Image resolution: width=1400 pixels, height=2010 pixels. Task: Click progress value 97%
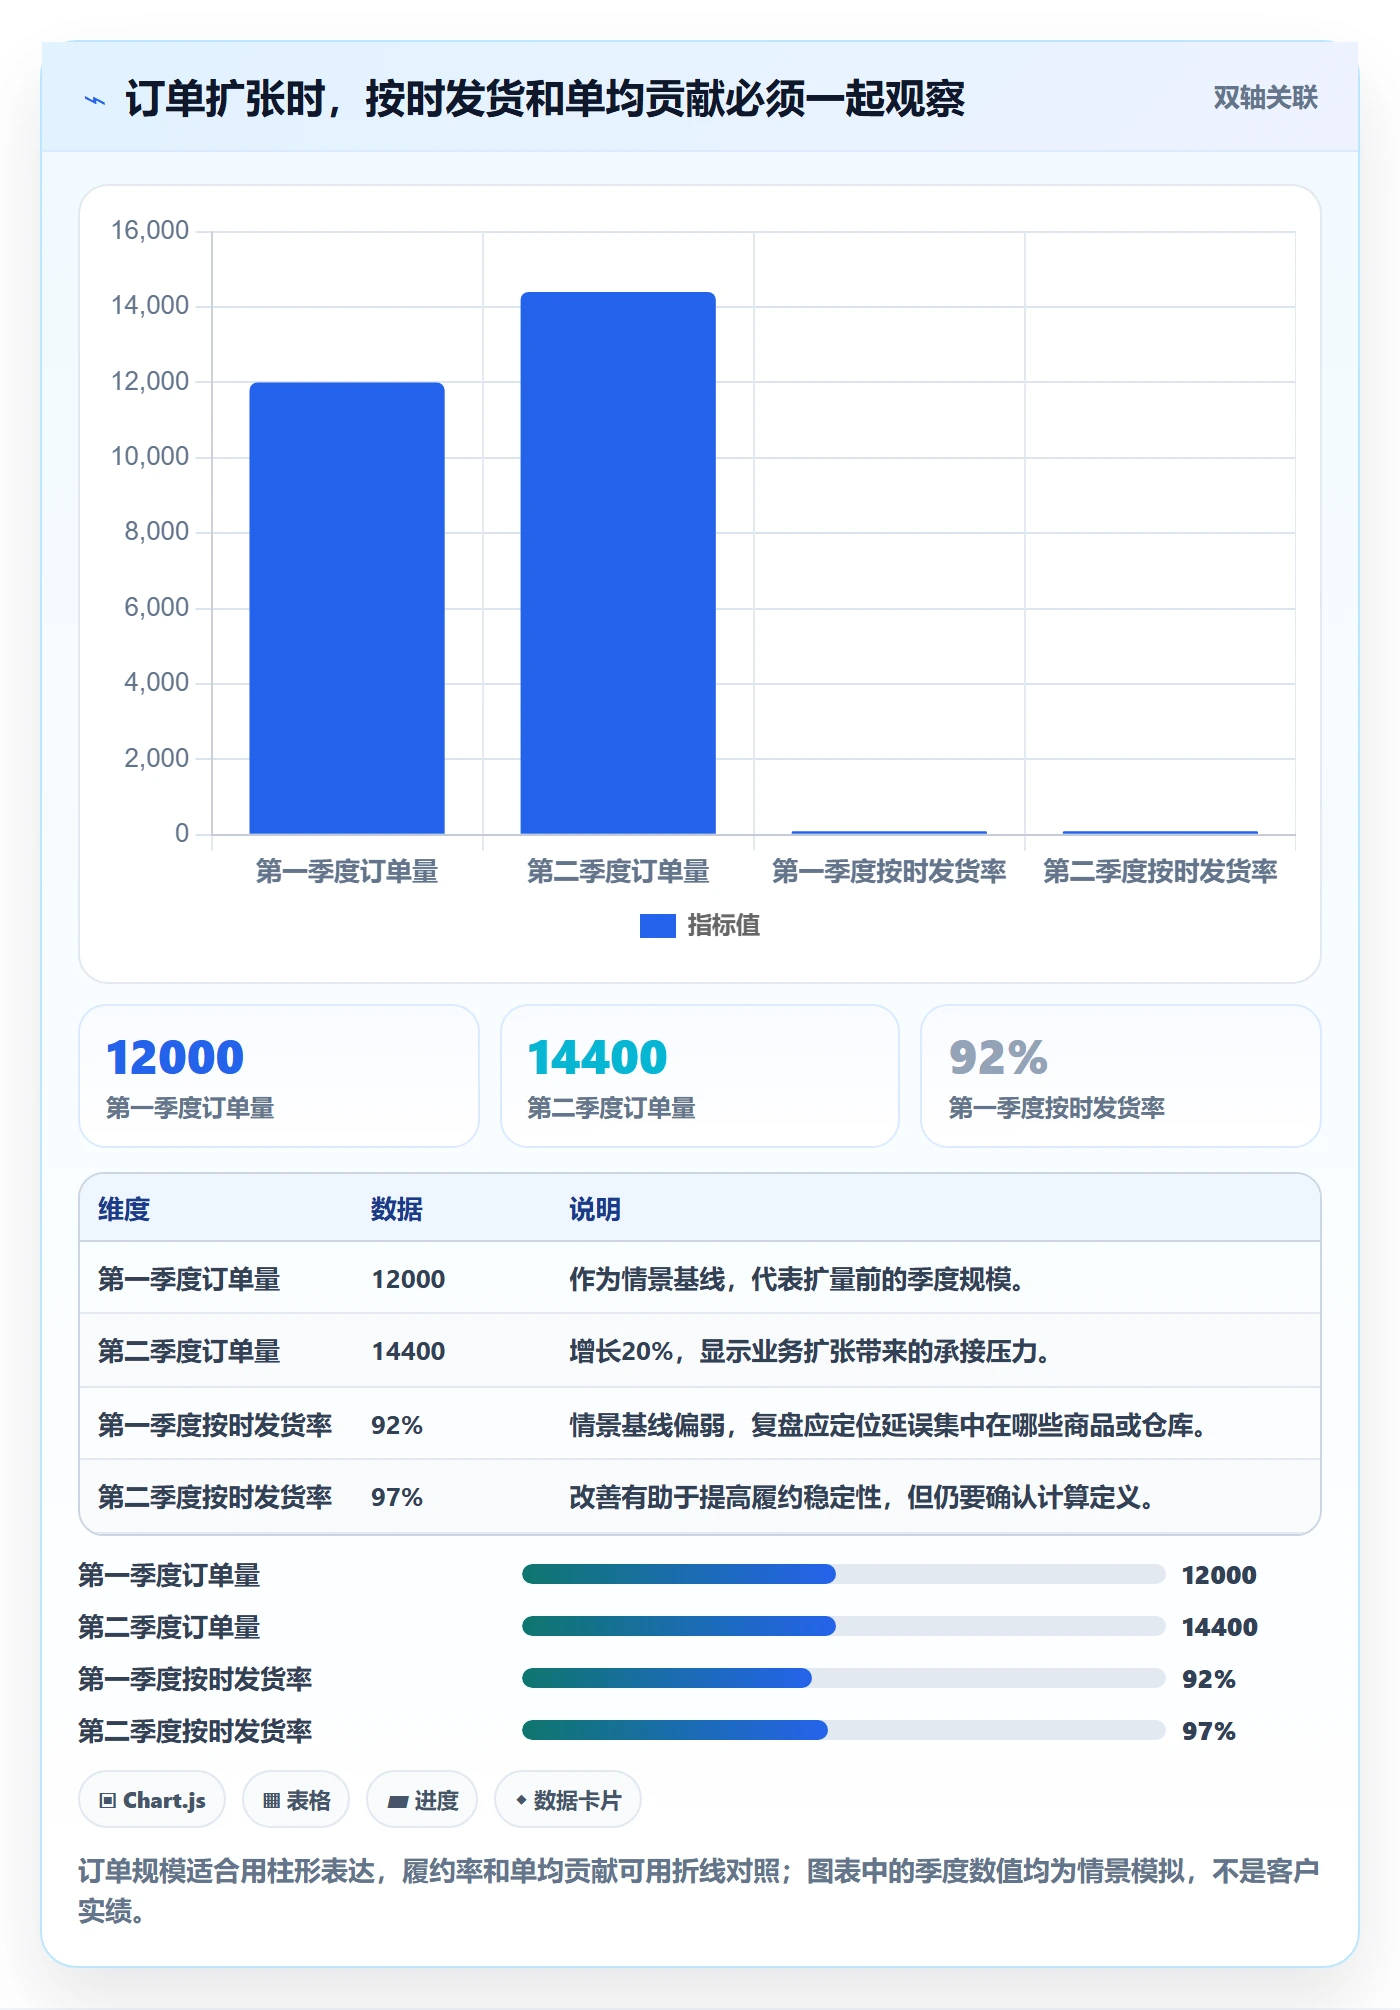[1208, 1731]
